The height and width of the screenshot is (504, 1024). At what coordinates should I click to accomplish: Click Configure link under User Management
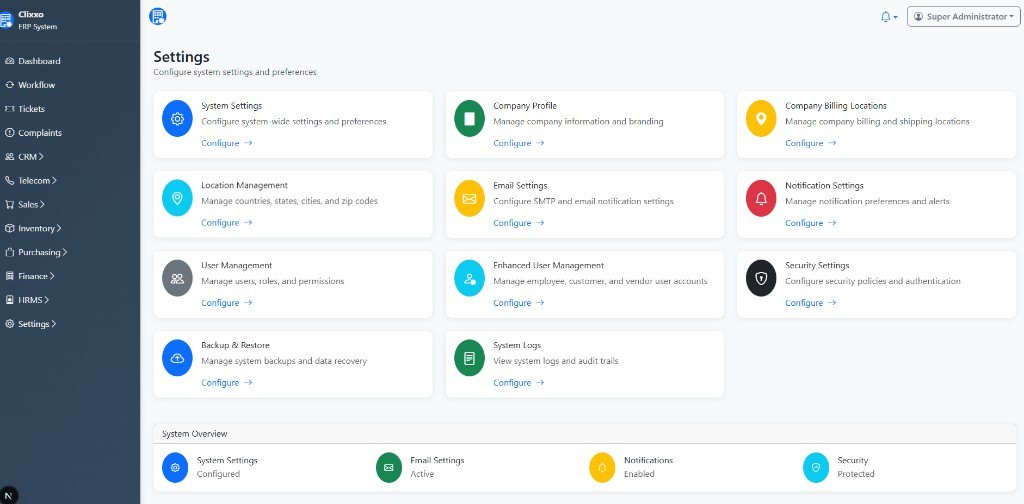coord(227,303)
